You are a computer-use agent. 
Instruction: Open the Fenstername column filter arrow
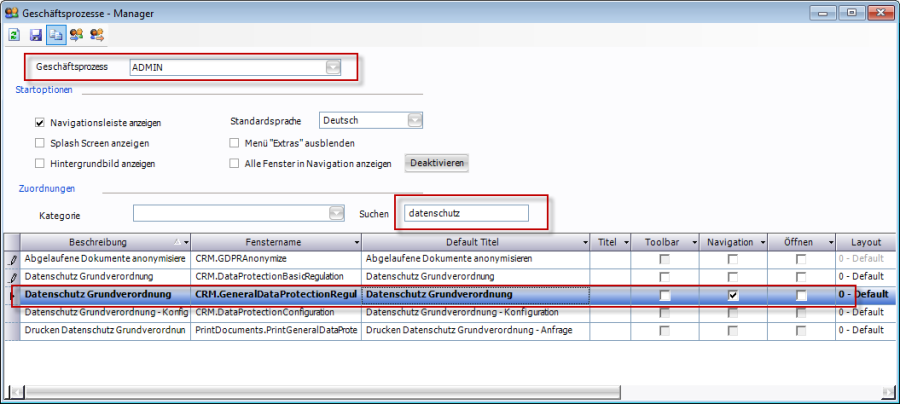pos(354,242)
